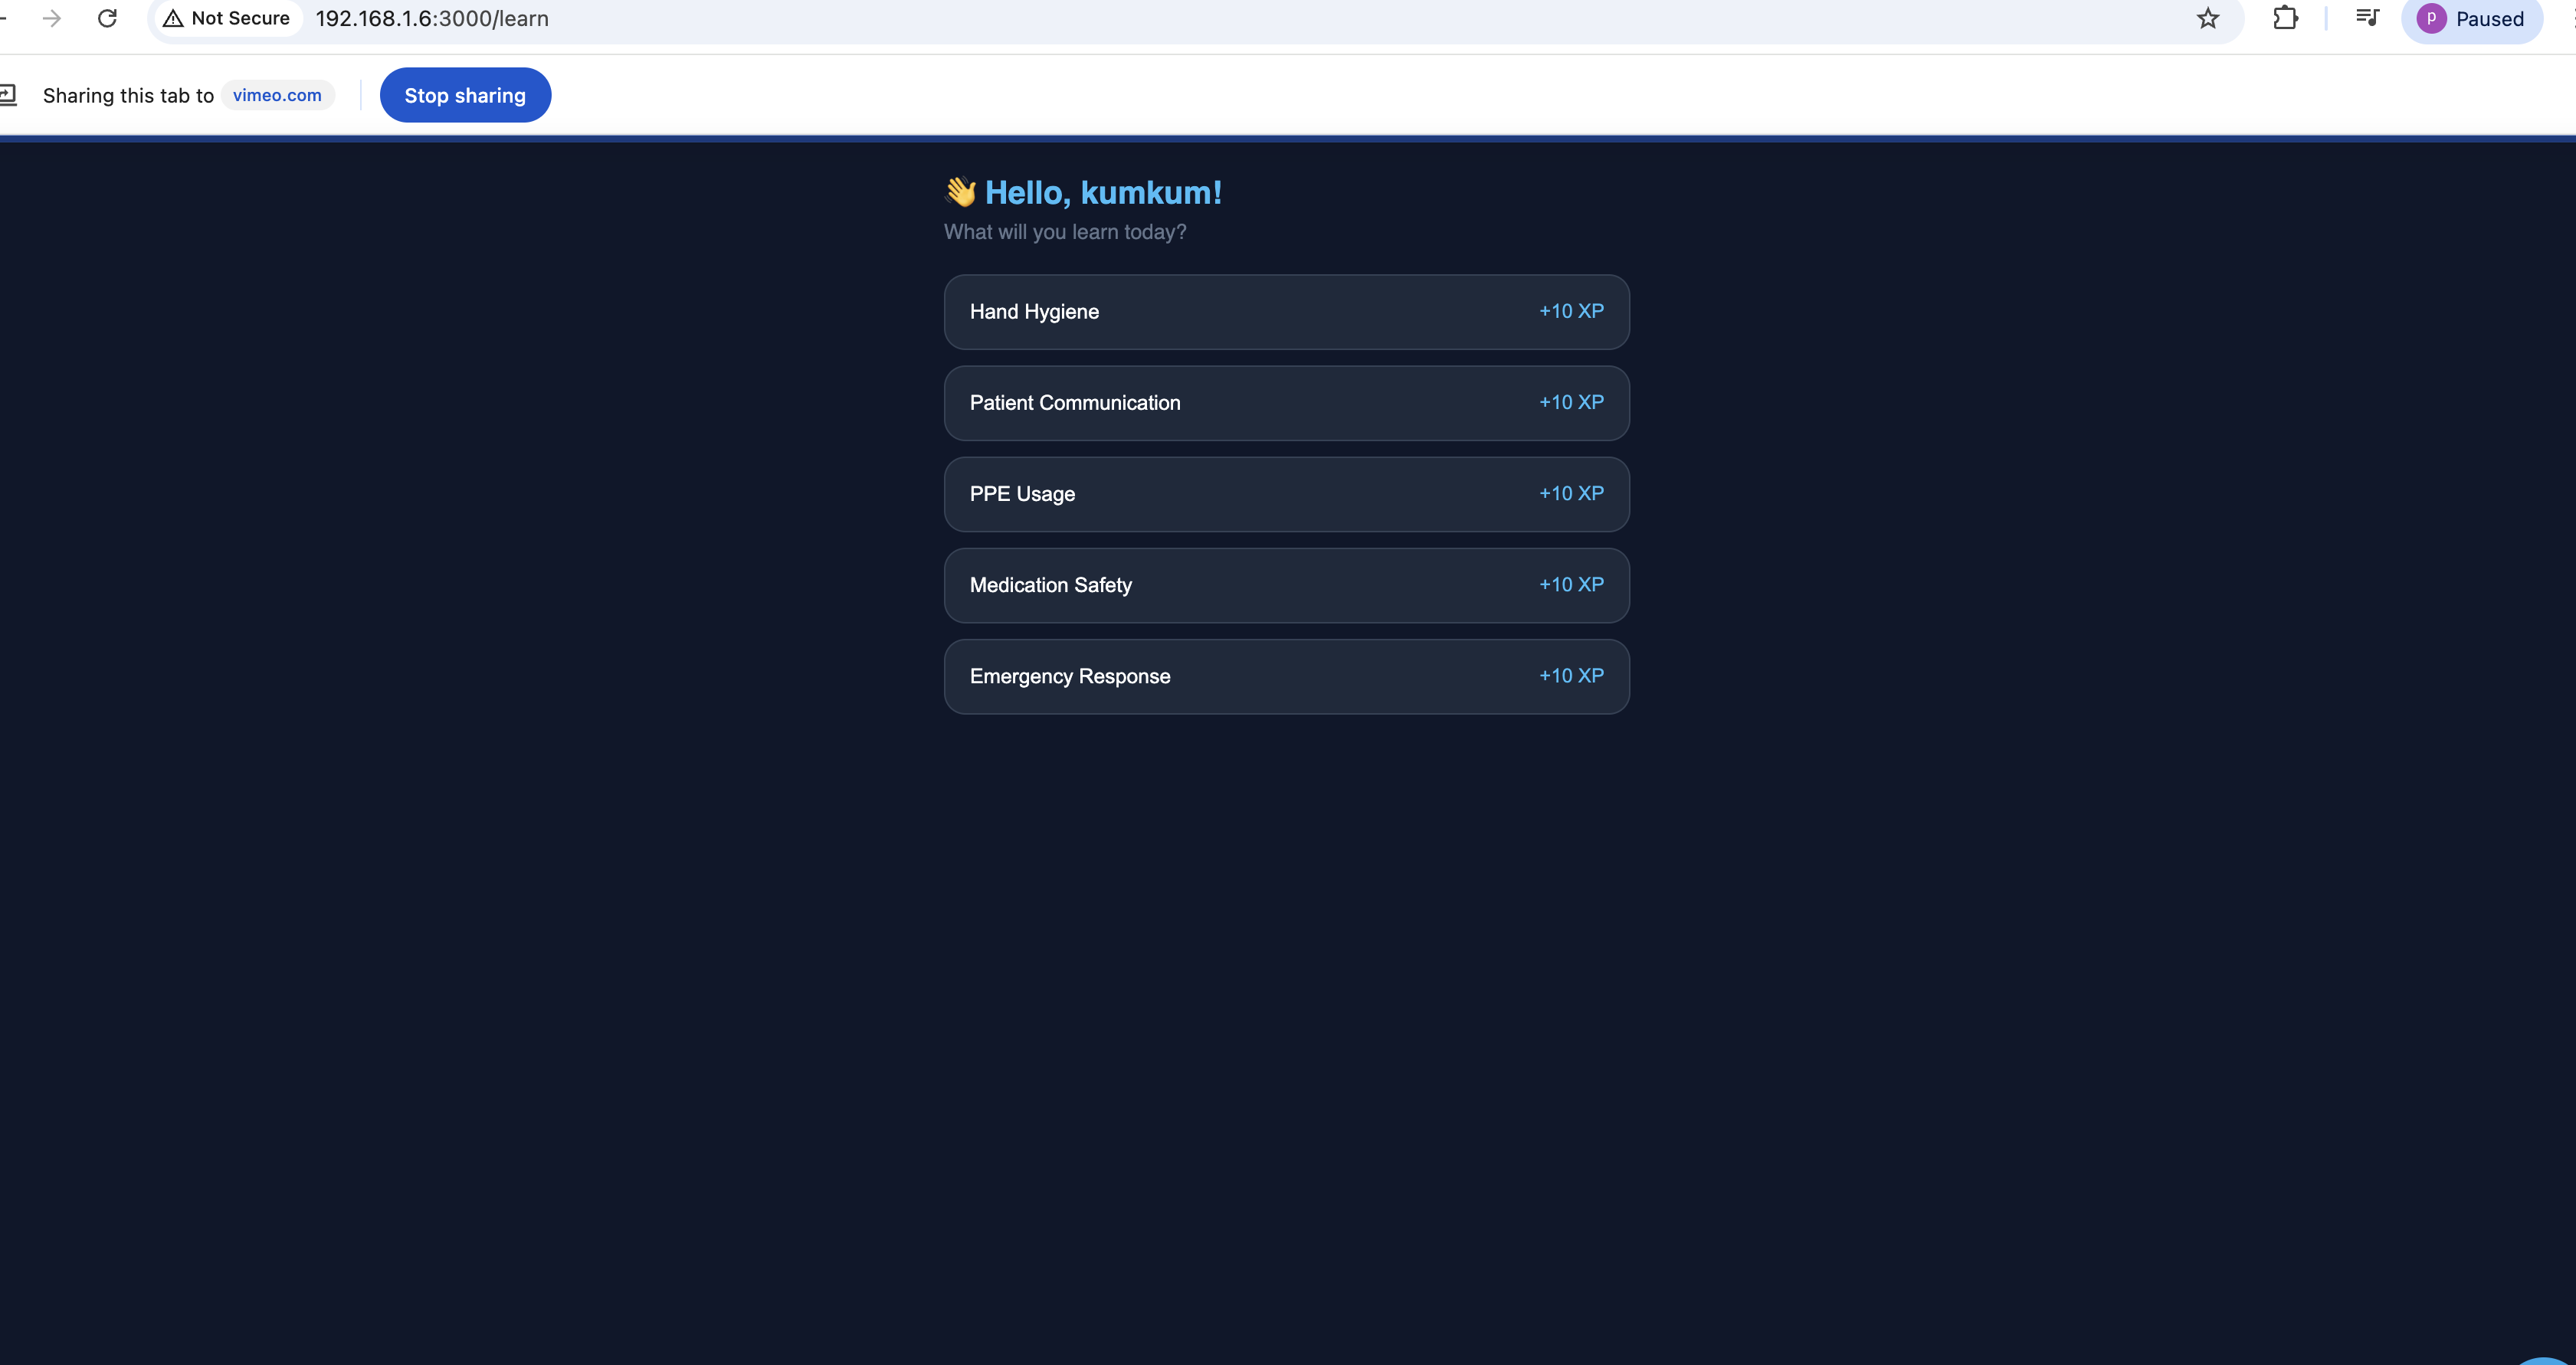2576x1365 pixels.
Task: Click the Paused profile label
Action: pyautogui.click(x=2489, y=19)
